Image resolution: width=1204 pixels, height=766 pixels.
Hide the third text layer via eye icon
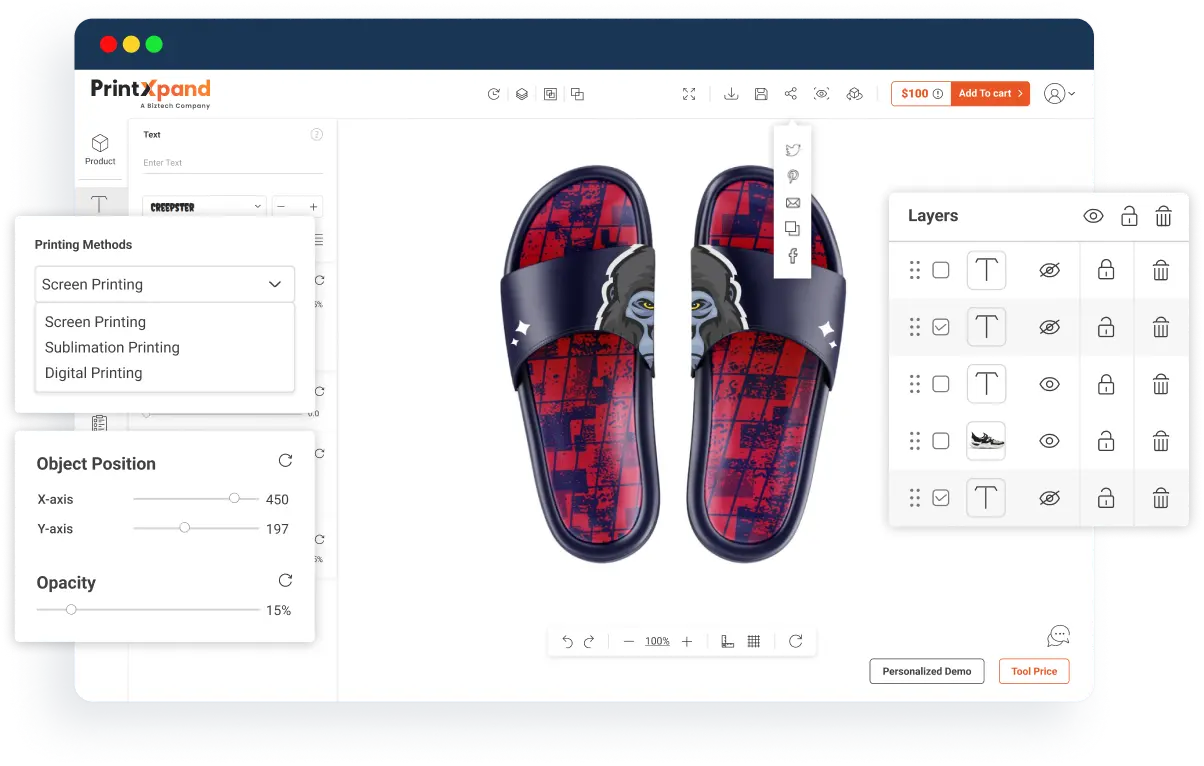[1049, 384]
